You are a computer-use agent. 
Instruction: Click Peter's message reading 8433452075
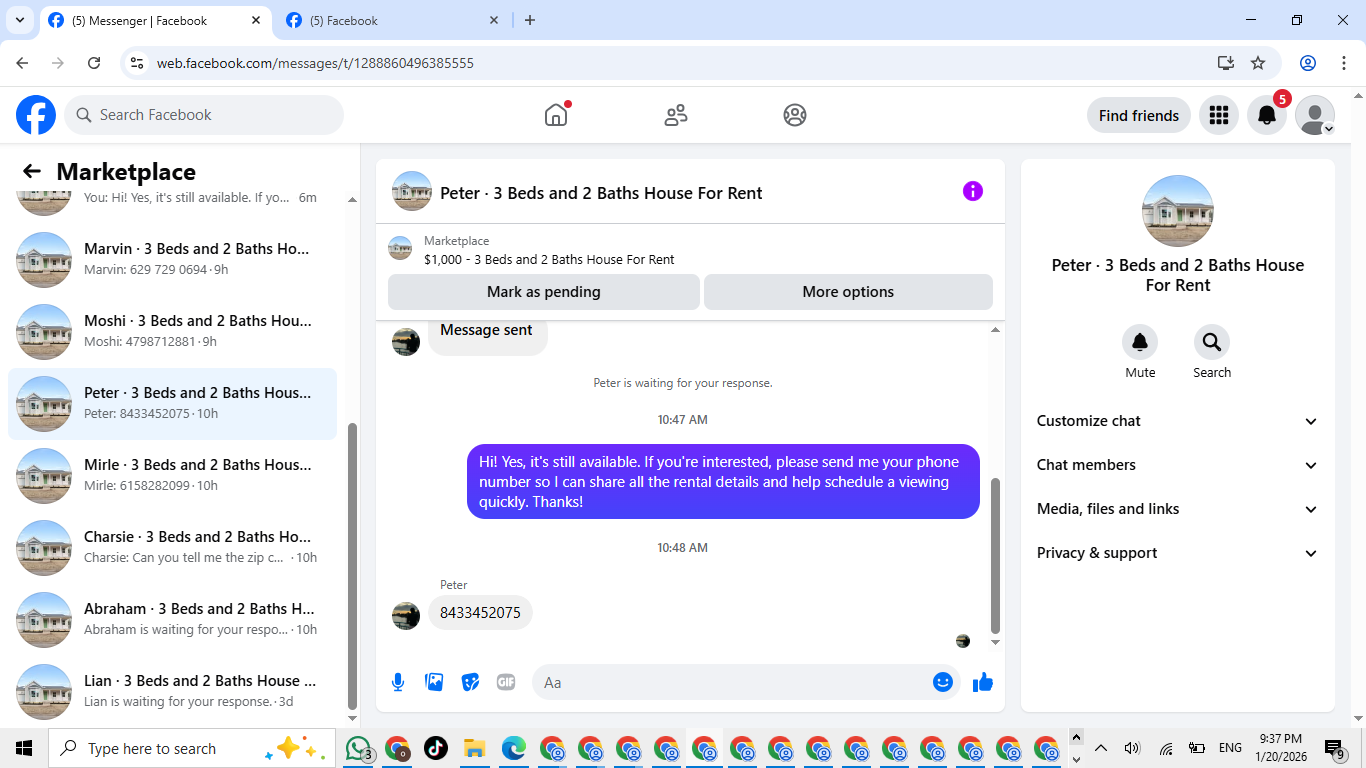coord(480,612)
